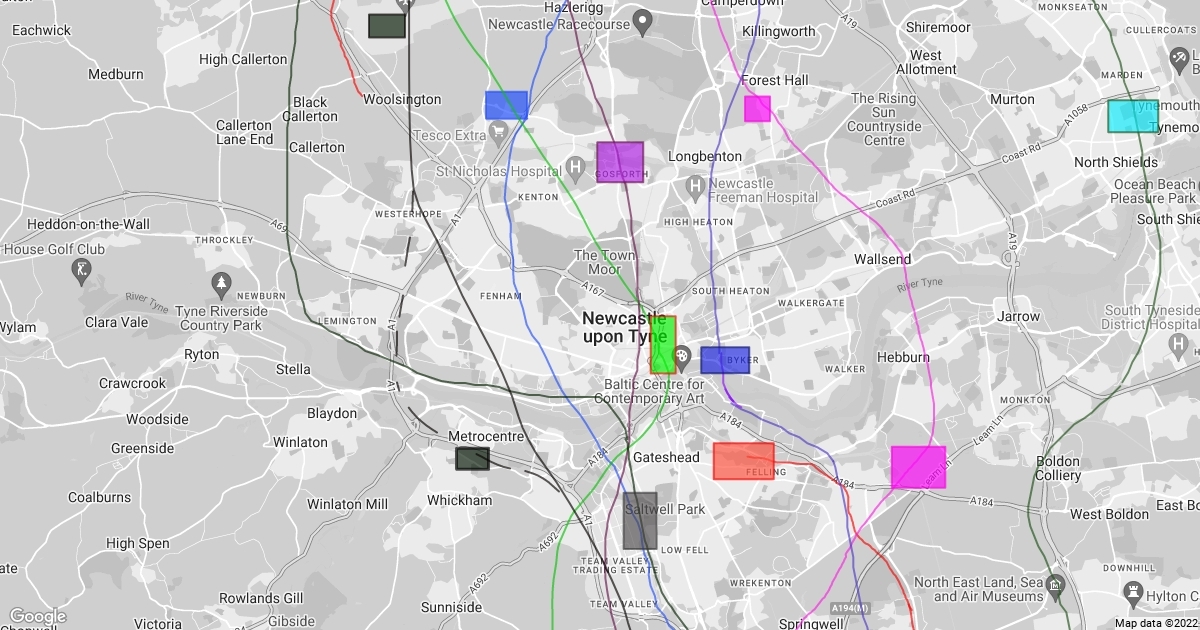
Task: Click the Newcastle Freeman Hospital marker
Action: [x=695, y=187]
